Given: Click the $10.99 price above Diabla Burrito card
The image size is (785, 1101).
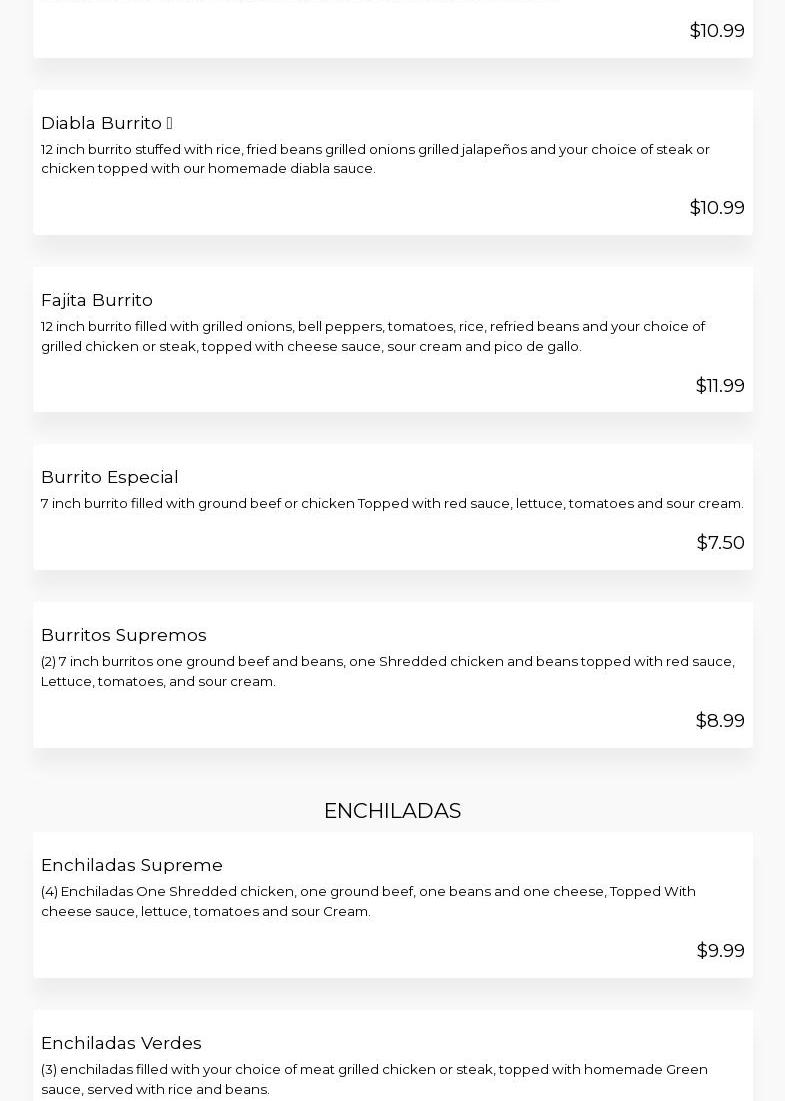Looking at the screenshot, I should 716,31.
